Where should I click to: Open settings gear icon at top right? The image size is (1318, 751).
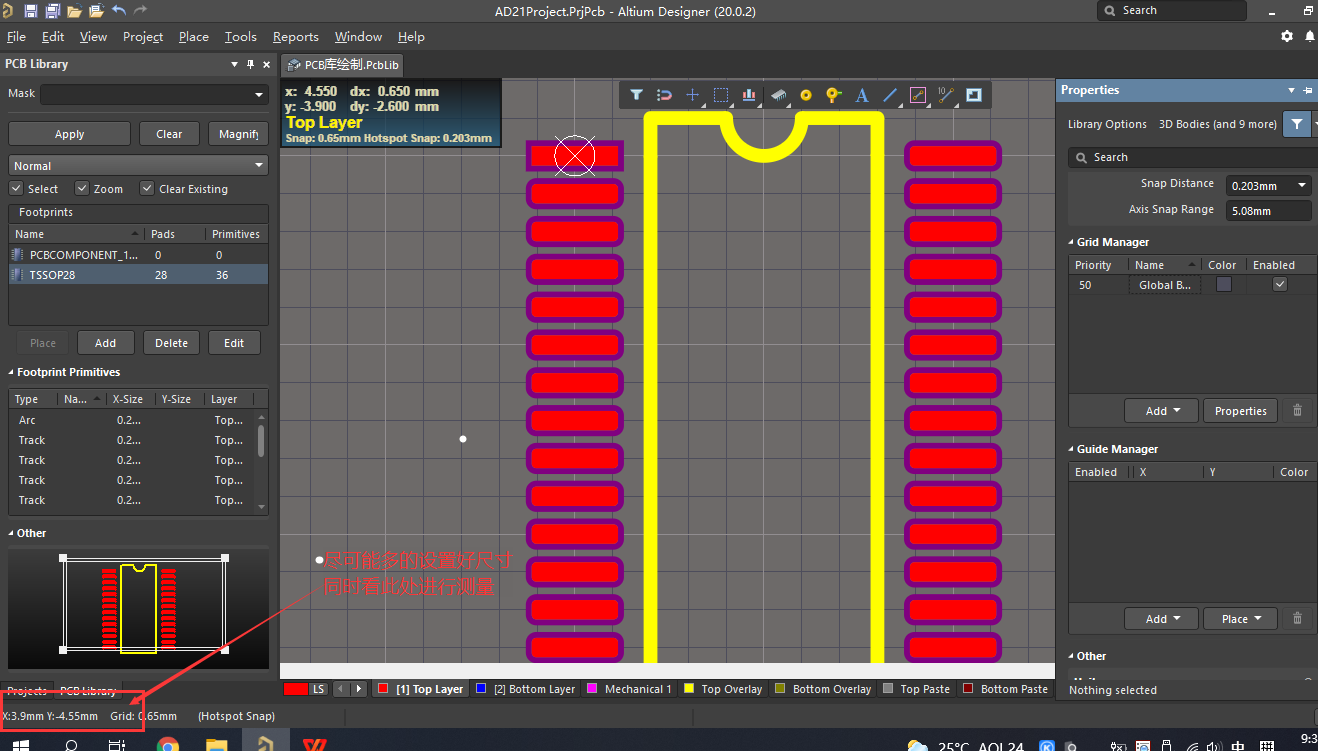point(1287,36)
